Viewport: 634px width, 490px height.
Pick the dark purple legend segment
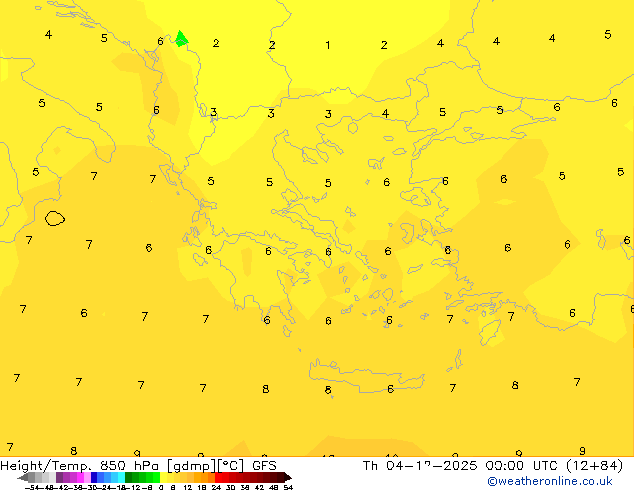(59, 477)
